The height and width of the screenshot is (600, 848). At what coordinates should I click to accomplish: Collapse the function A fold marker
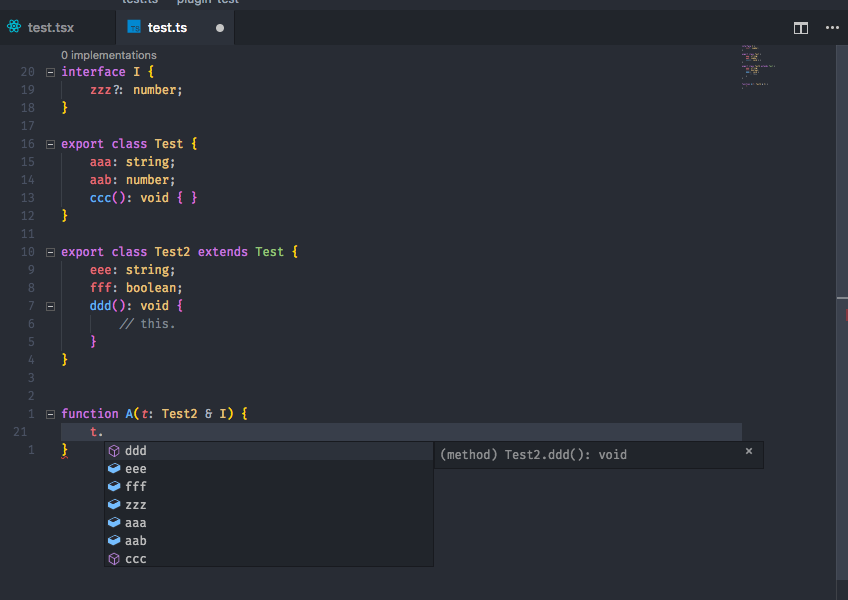tap(50, 414)
